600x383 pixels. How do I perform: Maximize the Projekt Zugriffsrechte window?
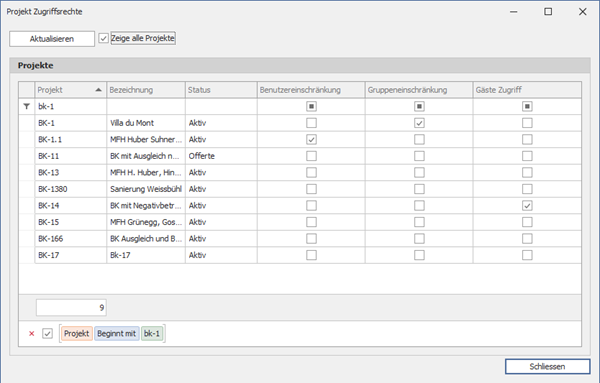point(548,12)
